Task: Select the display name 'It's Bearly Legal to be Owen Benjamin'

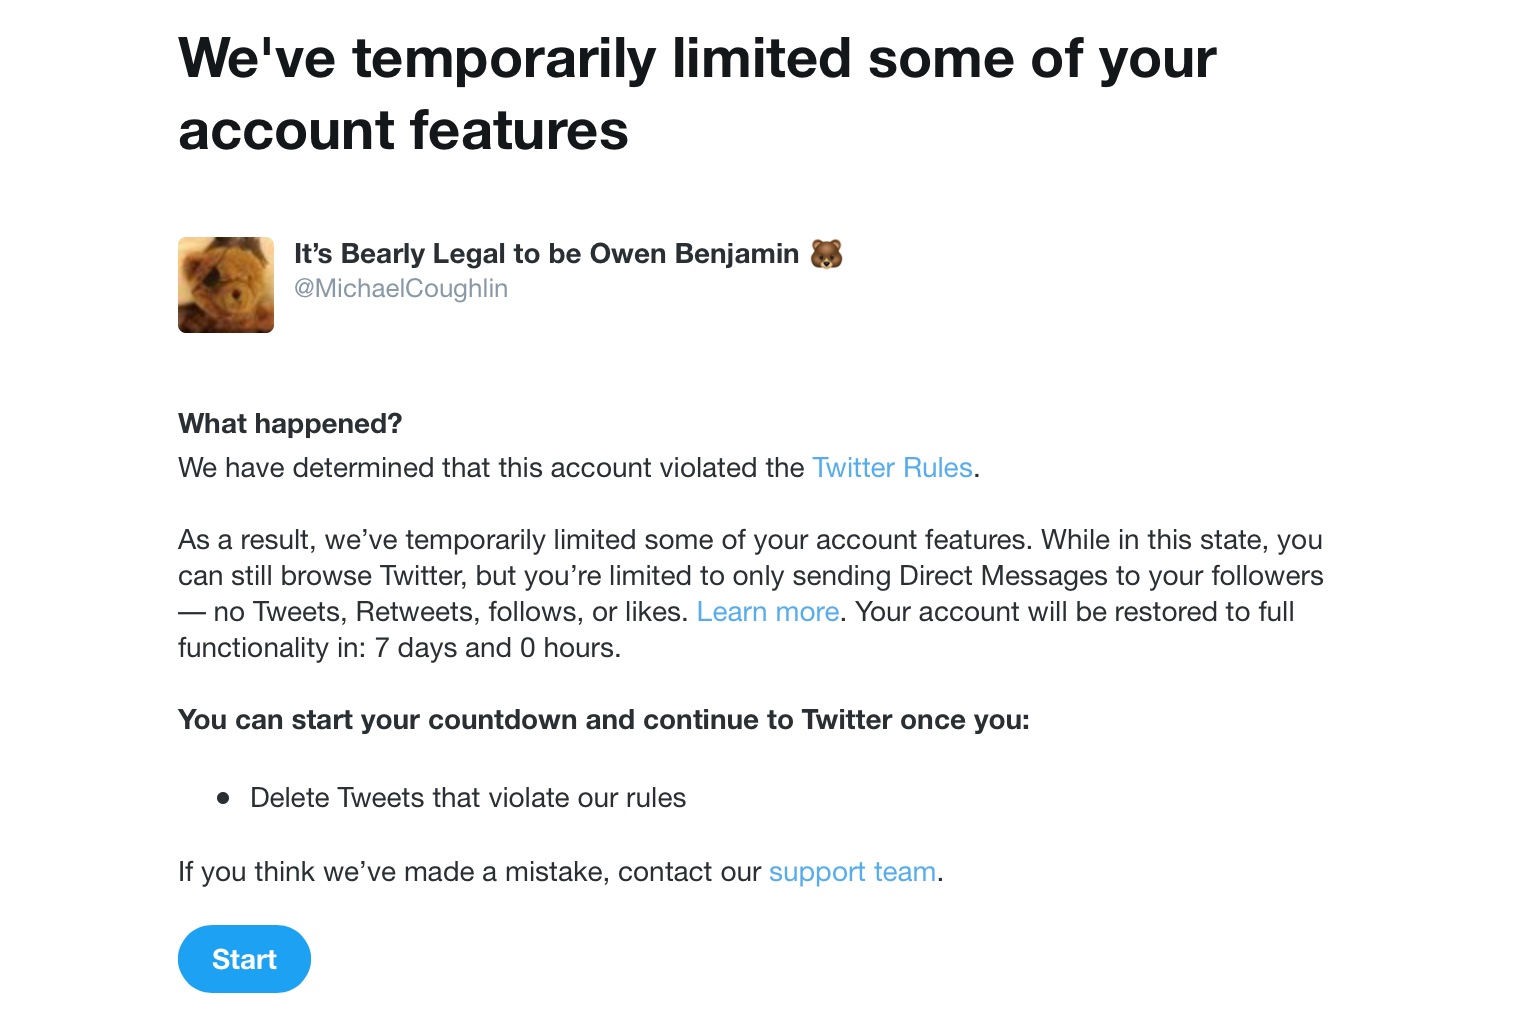Action: 546,254
